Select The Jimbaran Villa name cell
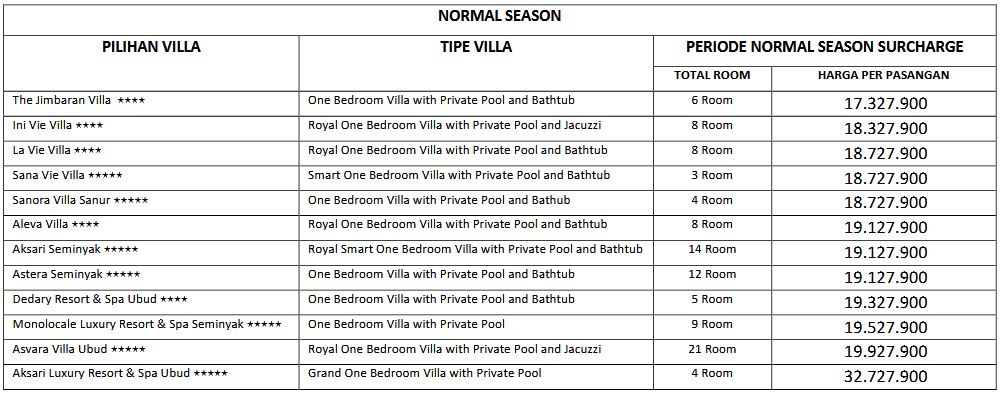Screen dimensions: 1001x393 point(151,103)
